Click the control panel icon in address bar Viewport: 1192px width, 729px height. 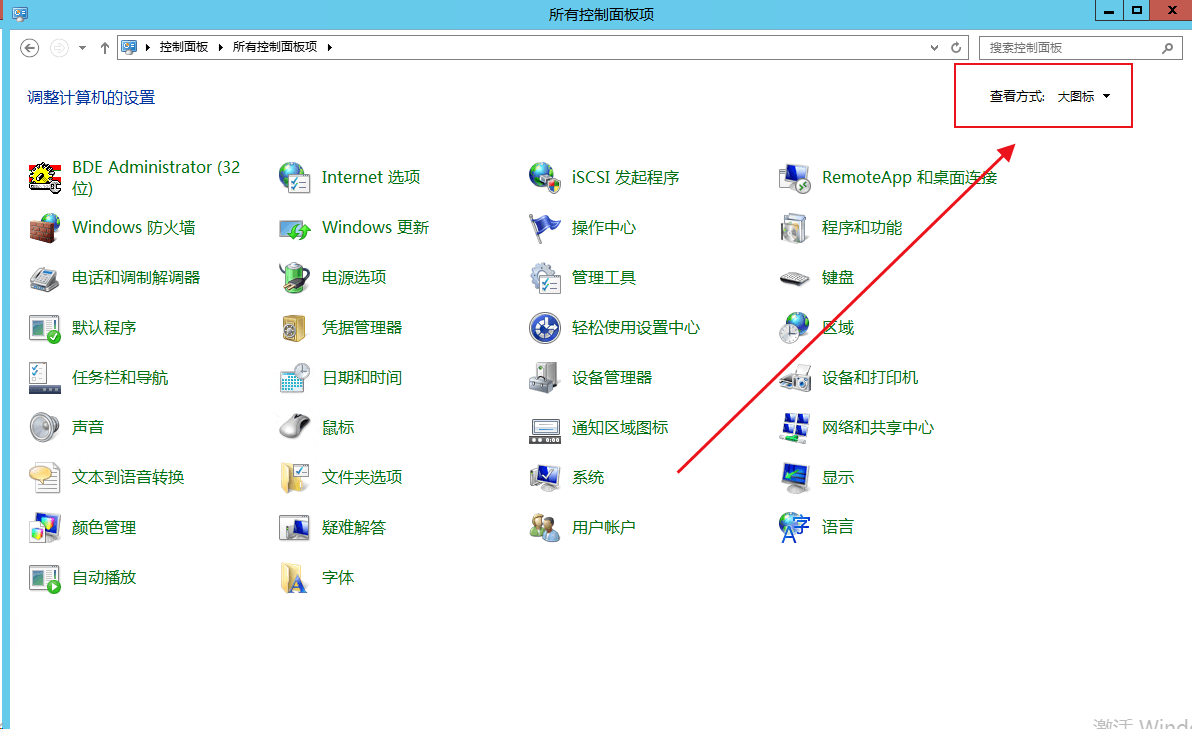point(129,47)
